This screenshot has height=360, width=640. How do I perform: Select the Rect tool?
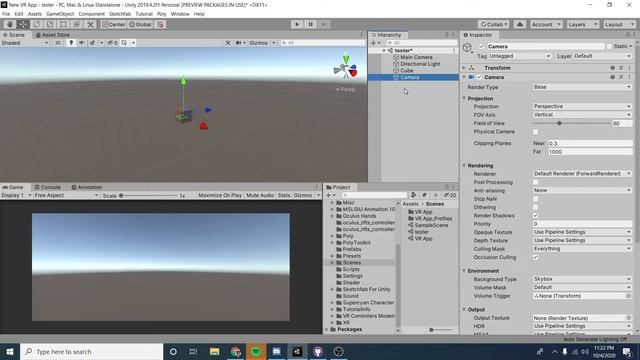[x=63, y=24]
